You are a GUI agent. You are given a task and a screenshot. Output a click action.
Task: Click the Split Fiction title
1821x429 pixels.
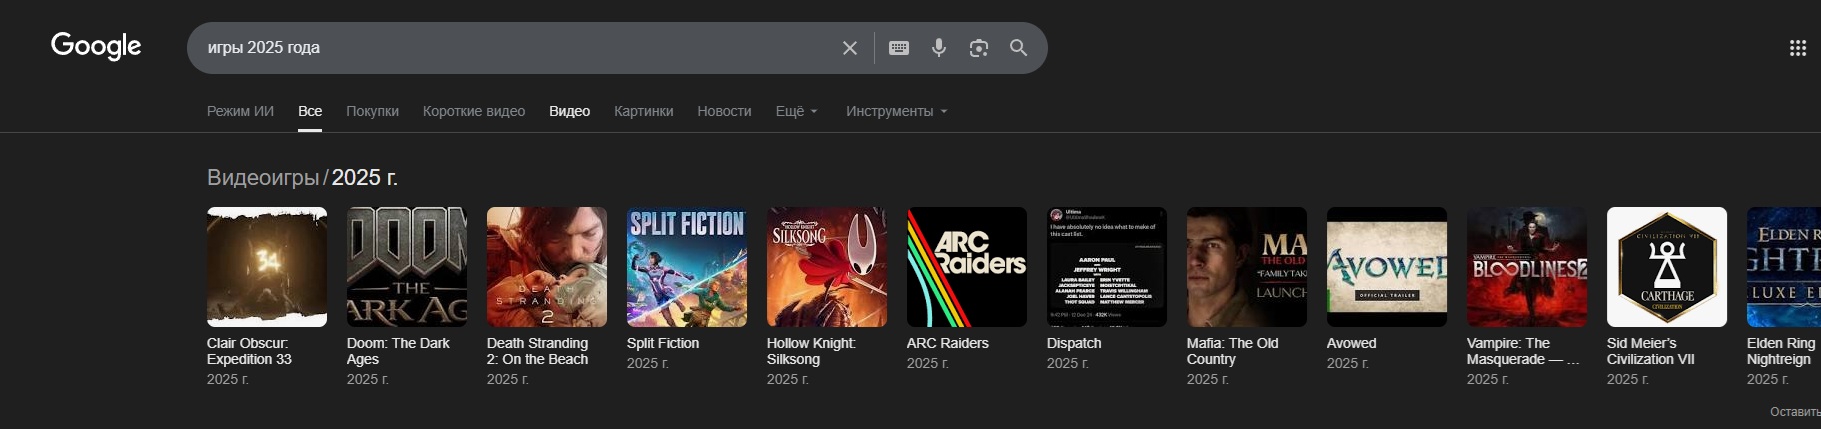663,343
